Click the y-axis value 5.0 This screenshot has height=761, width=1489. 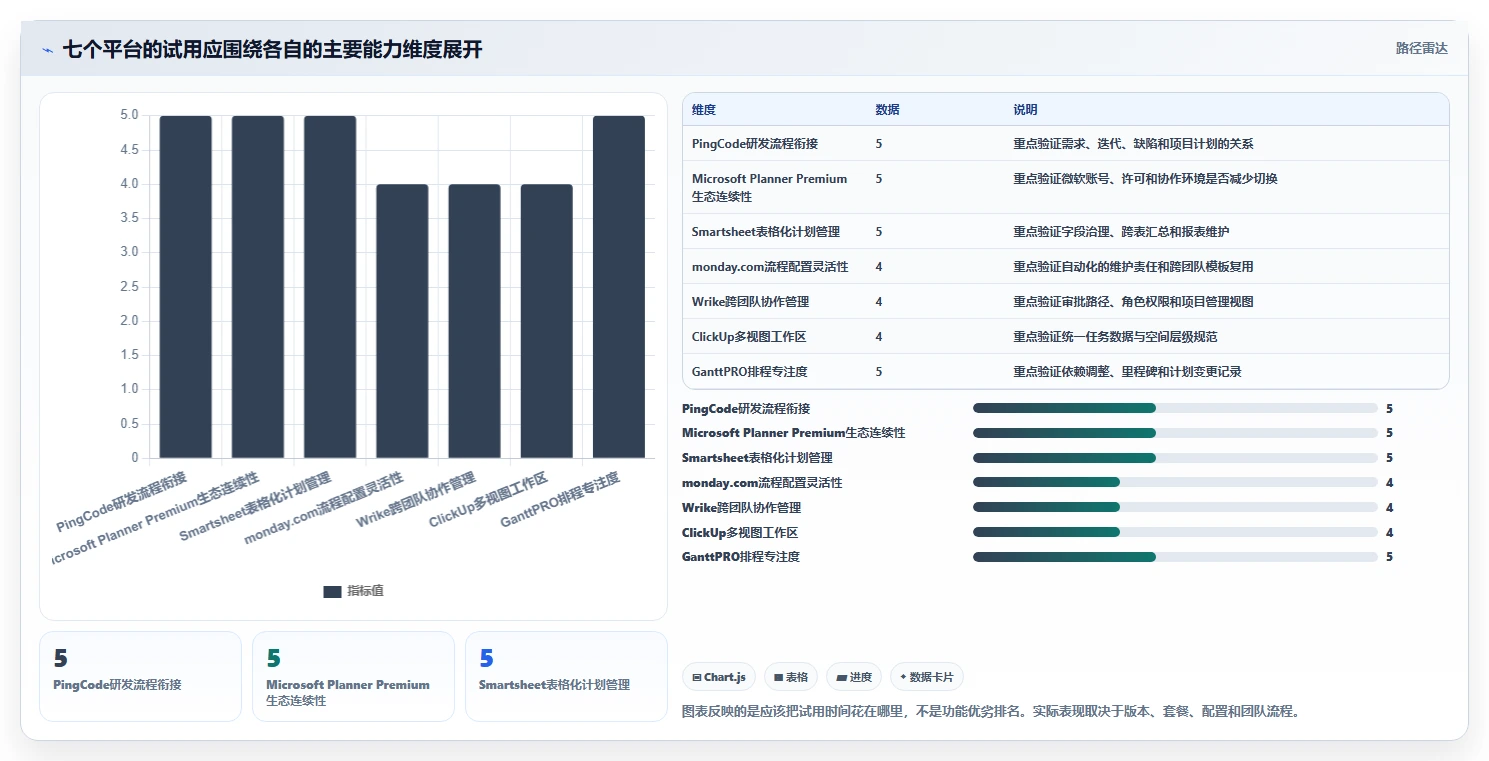pyautogui.click(x=129, y=115)
